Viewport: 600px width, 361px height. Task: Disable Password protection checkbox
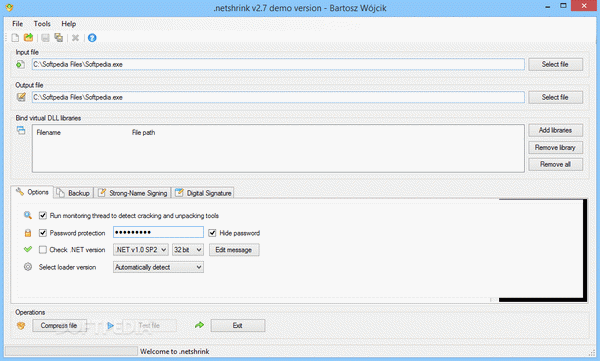pos(43,233)
